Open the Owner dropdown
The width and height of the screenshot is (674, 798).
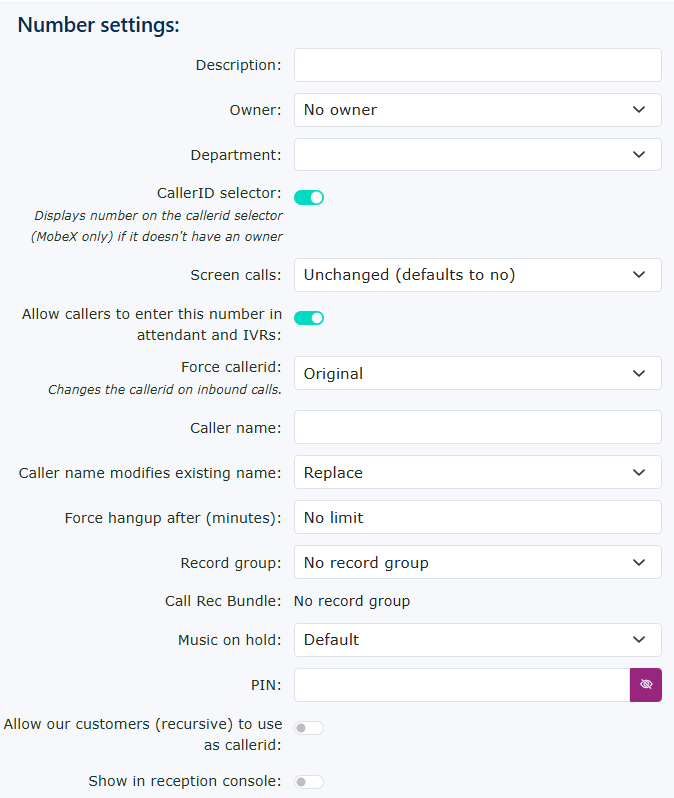tap(477, 110)
